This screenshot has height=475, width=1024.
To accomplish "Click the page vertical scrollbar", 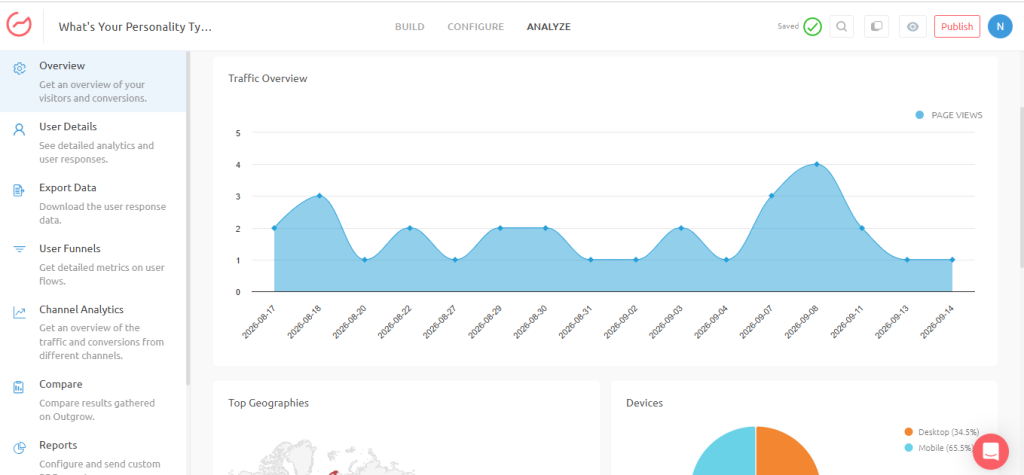I will (x=1021, y=186).
